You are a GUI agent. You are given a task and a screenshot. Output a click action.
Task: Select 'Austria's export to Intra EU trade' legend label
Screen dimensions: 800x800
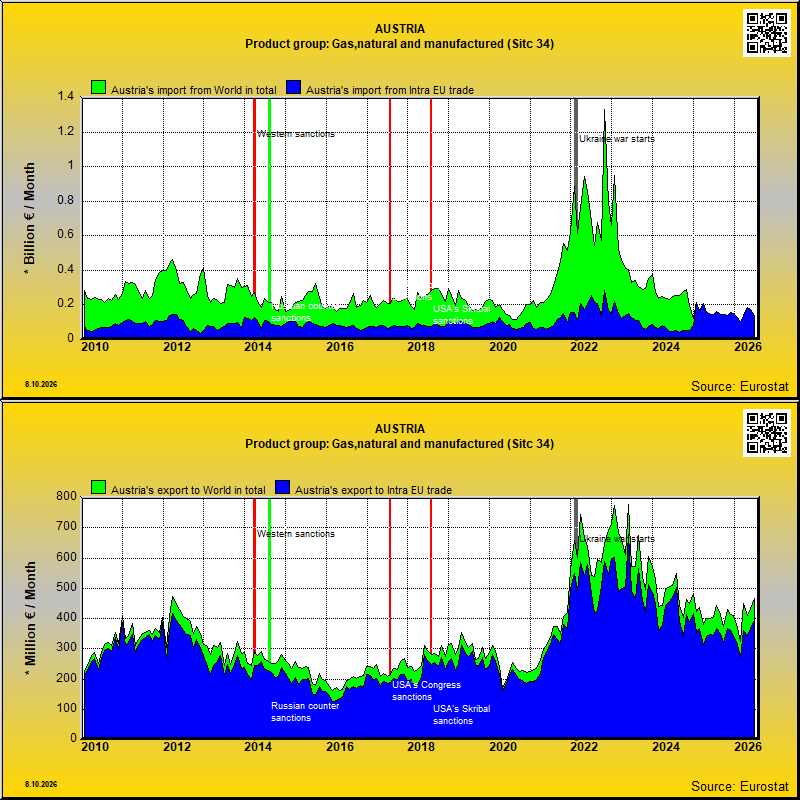coord(373,490)
